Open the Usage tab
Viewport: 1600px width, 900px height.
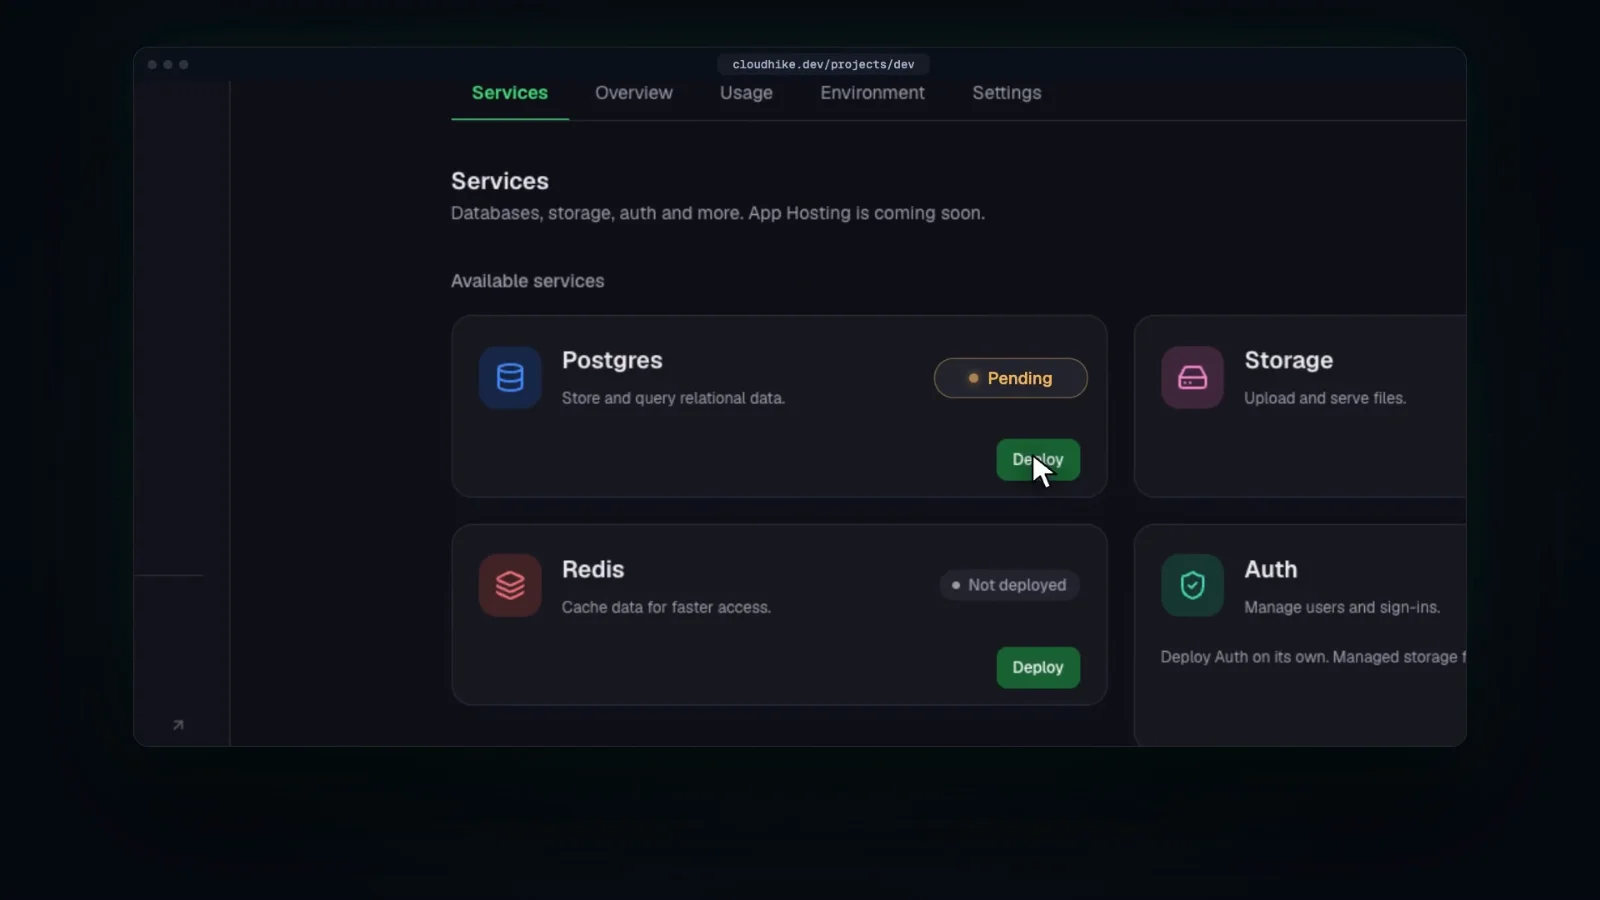(746, 93)
